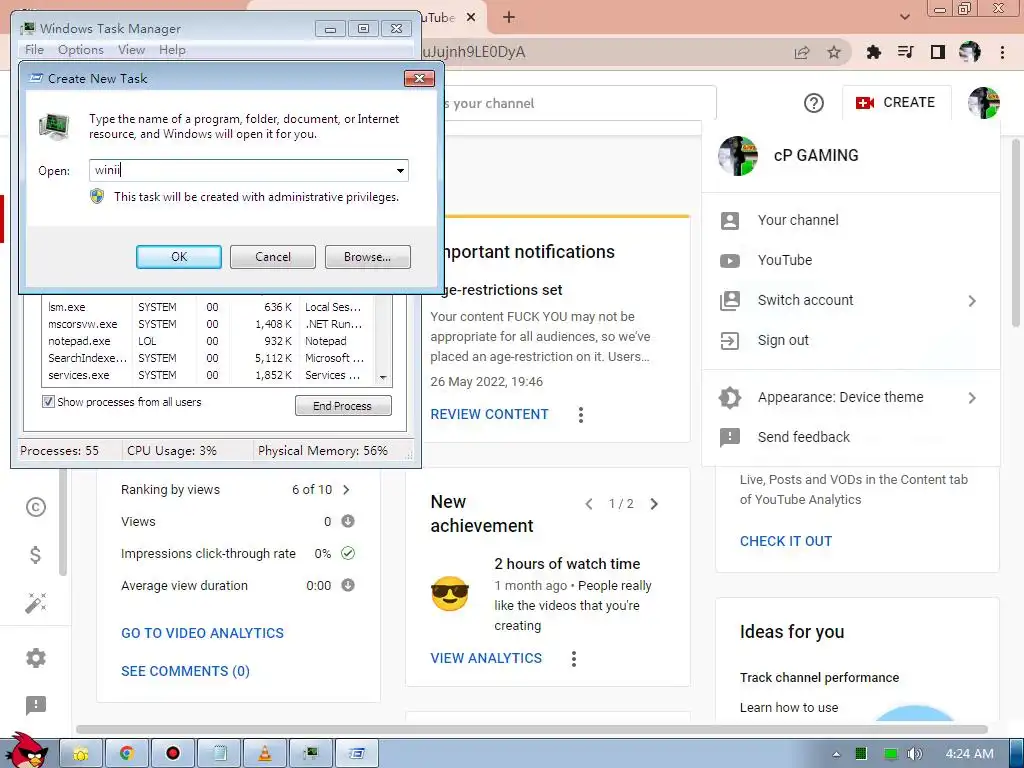Click the Switch account icon
This screenshot has height=768, width=1024.
coord(729,300)
